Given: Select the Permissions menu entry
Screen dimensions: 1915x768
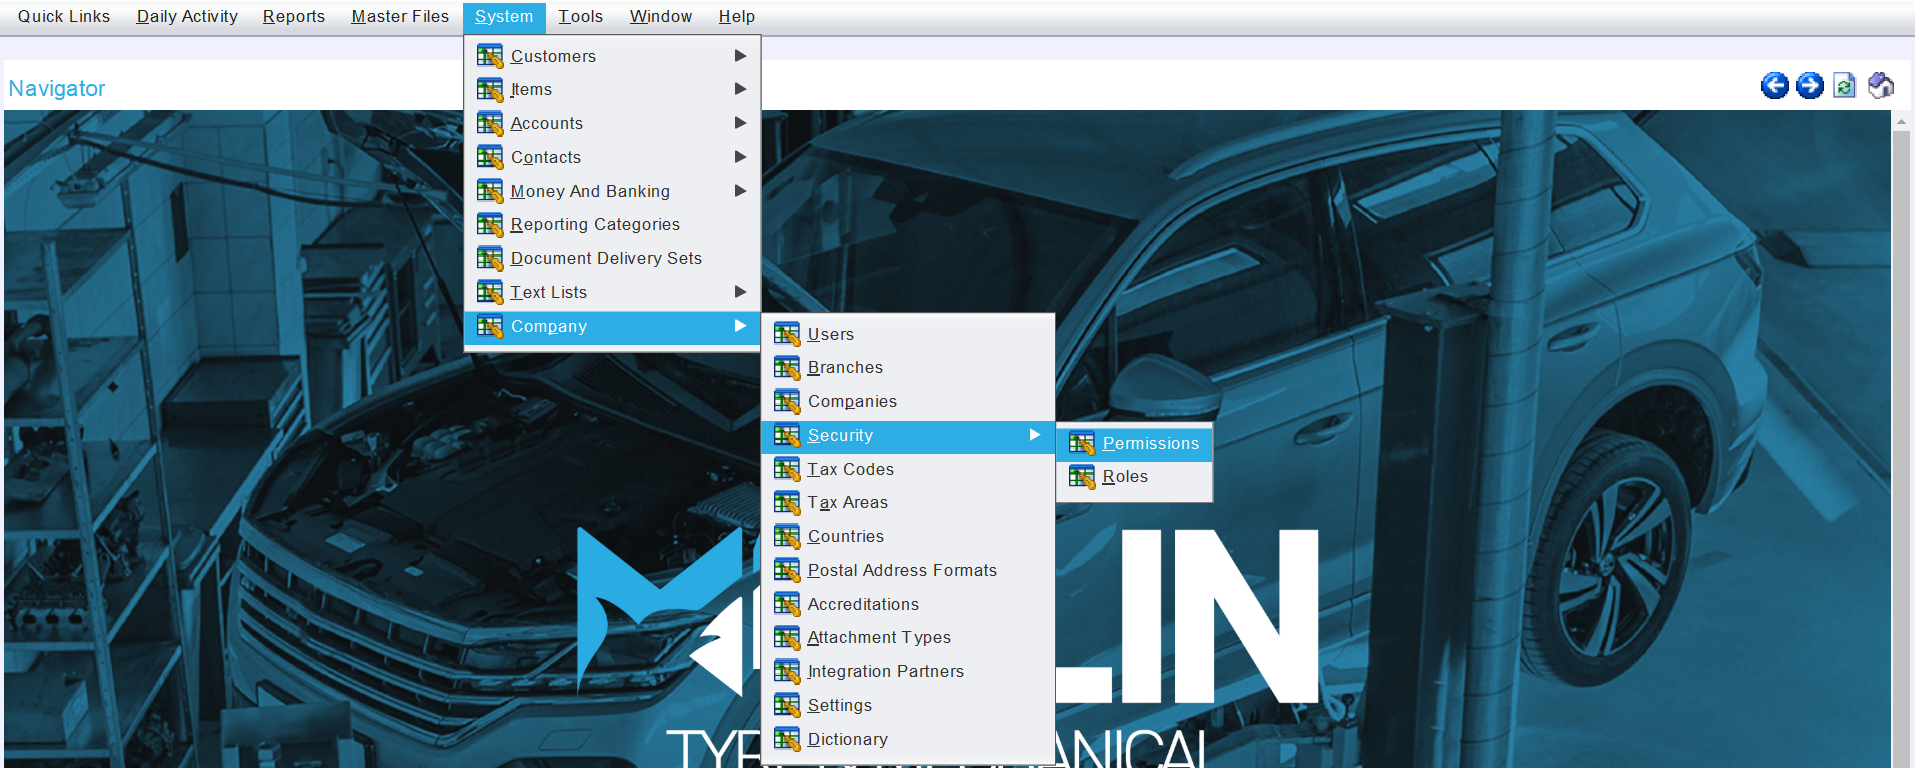Looking at the screenshot, I should [1134, 443].
